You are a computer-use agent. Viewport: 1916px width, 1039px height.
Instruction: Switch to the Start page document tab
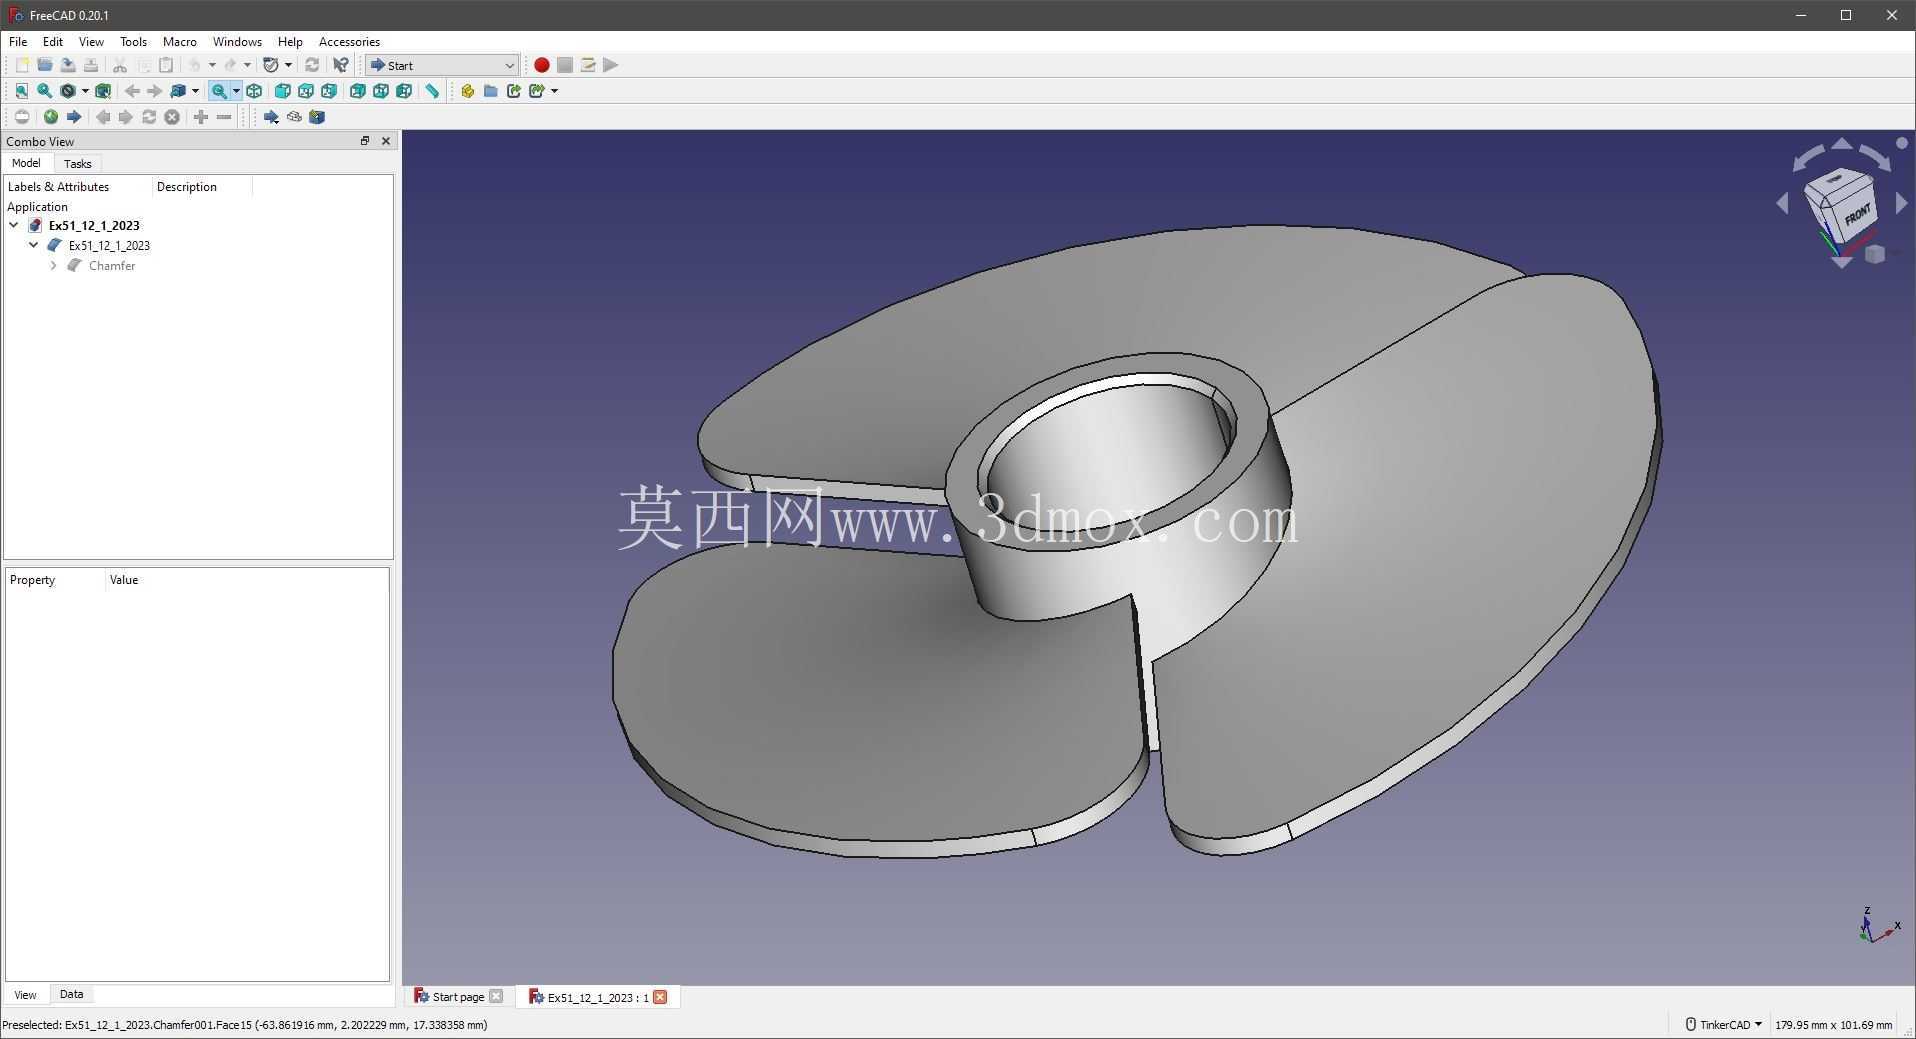[x=458, y=997]
